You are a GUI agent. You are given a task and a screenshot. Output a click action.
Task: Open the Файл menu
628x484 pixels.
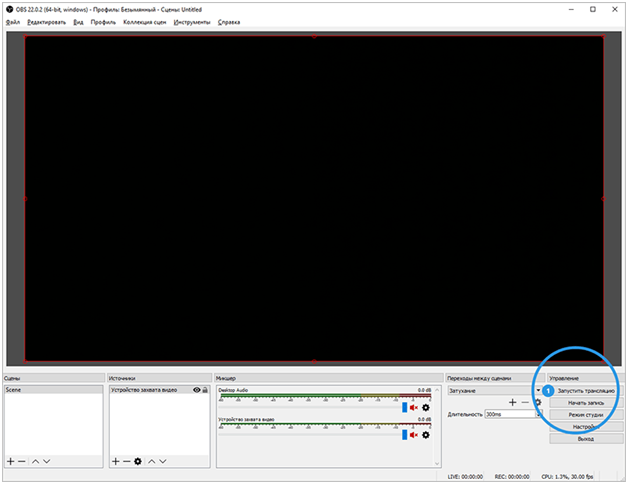(13, 22)
